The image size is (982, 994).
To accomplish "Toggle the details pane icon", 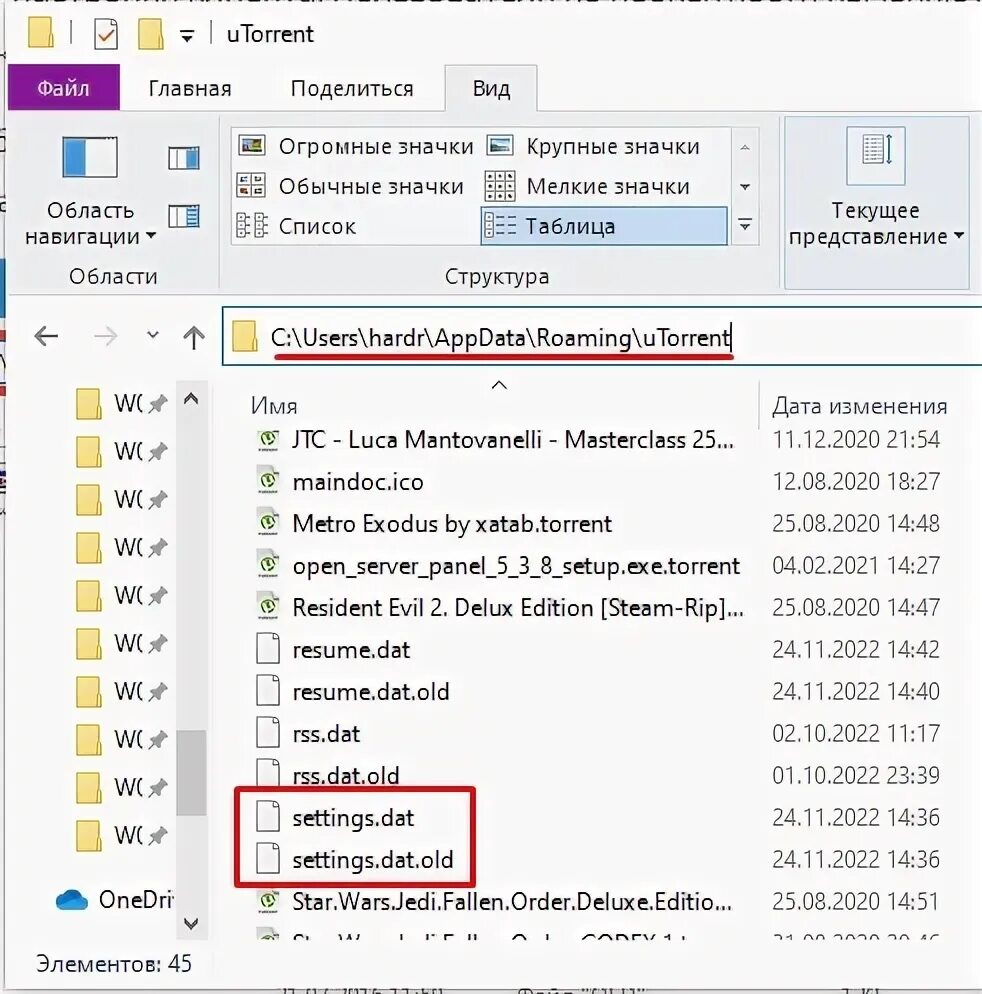I will pos(184,216).
